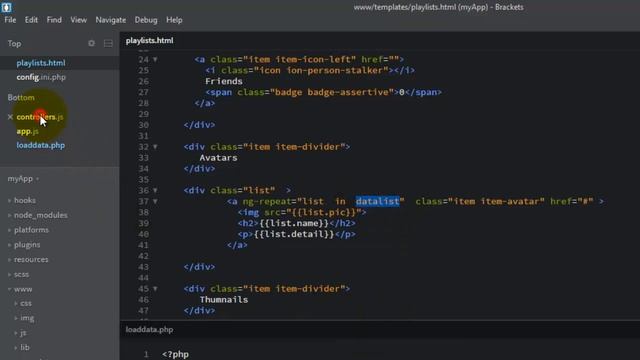This screenshot has width=640, height=360.
Task: Expand the css folder under www
Action: click(26, 303)
